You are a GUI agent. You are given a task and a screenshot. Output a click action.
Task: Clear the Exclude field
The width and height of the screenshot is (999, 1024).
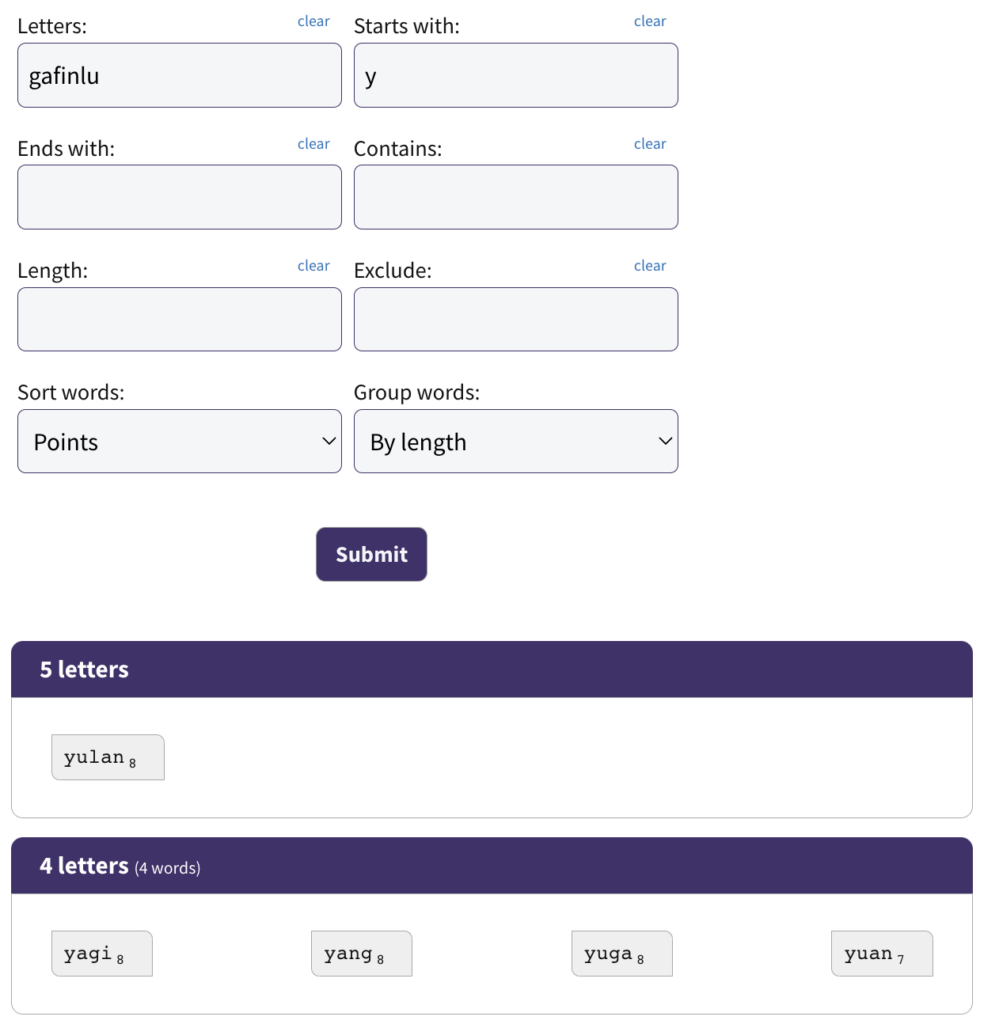point(650,266)
